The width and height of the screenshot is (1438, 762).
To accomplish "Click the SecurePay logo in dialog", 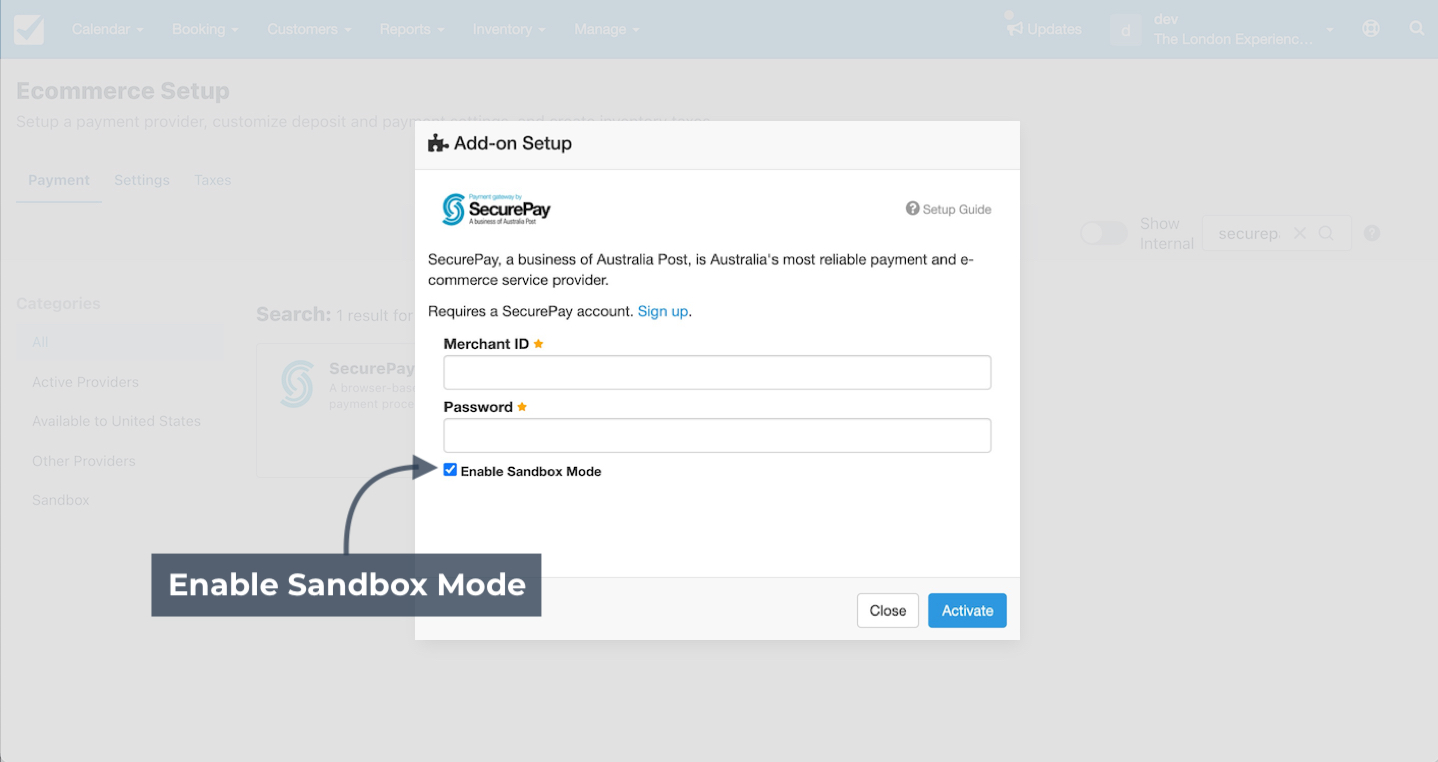I will pyautogui.click(x=497, y=209).
